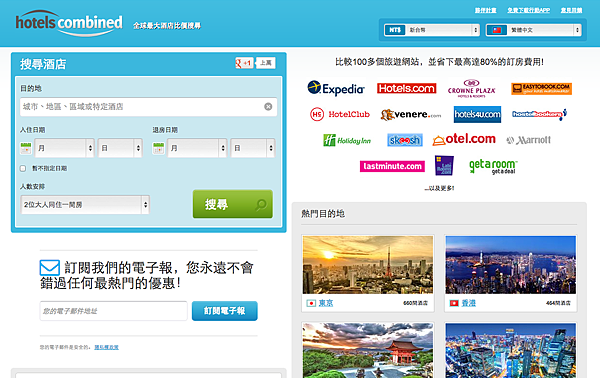This screenshot has width=600, height=378.
Task: Click the Japan flag icon beside 東京
Action: (311, 303)
